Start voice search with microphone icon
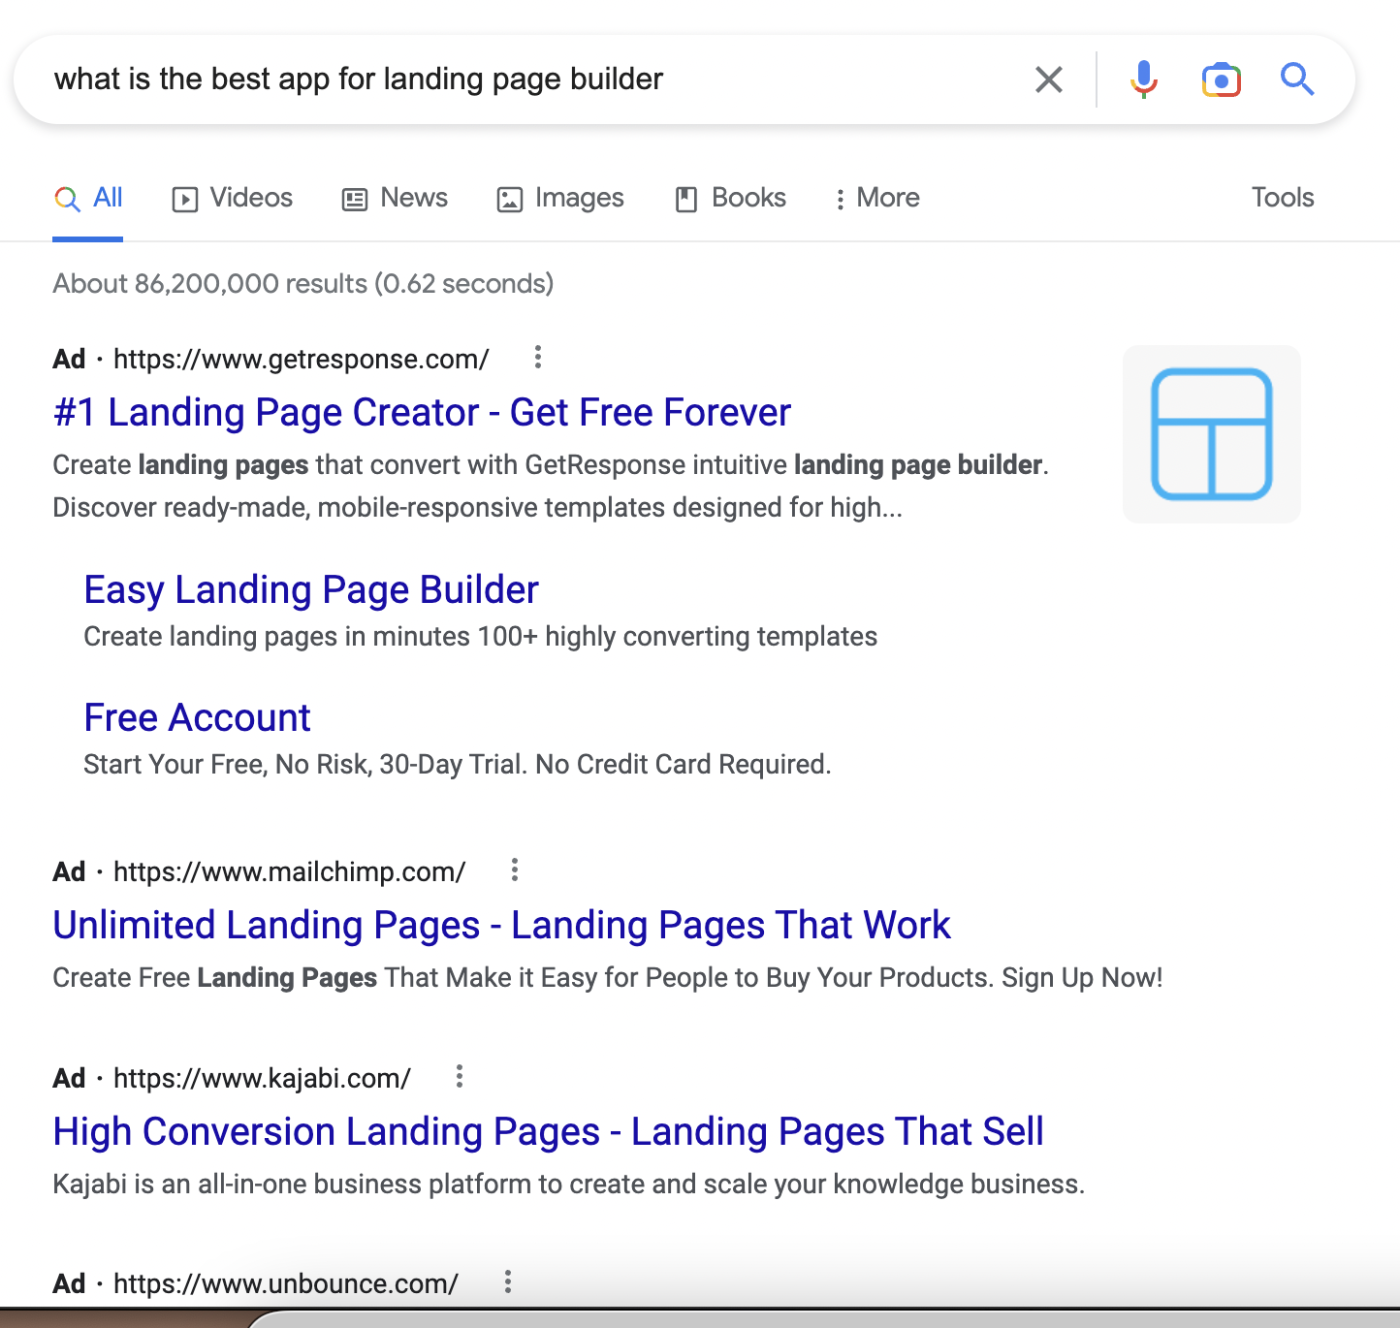1400x1328 pixels. (1143, 79)
